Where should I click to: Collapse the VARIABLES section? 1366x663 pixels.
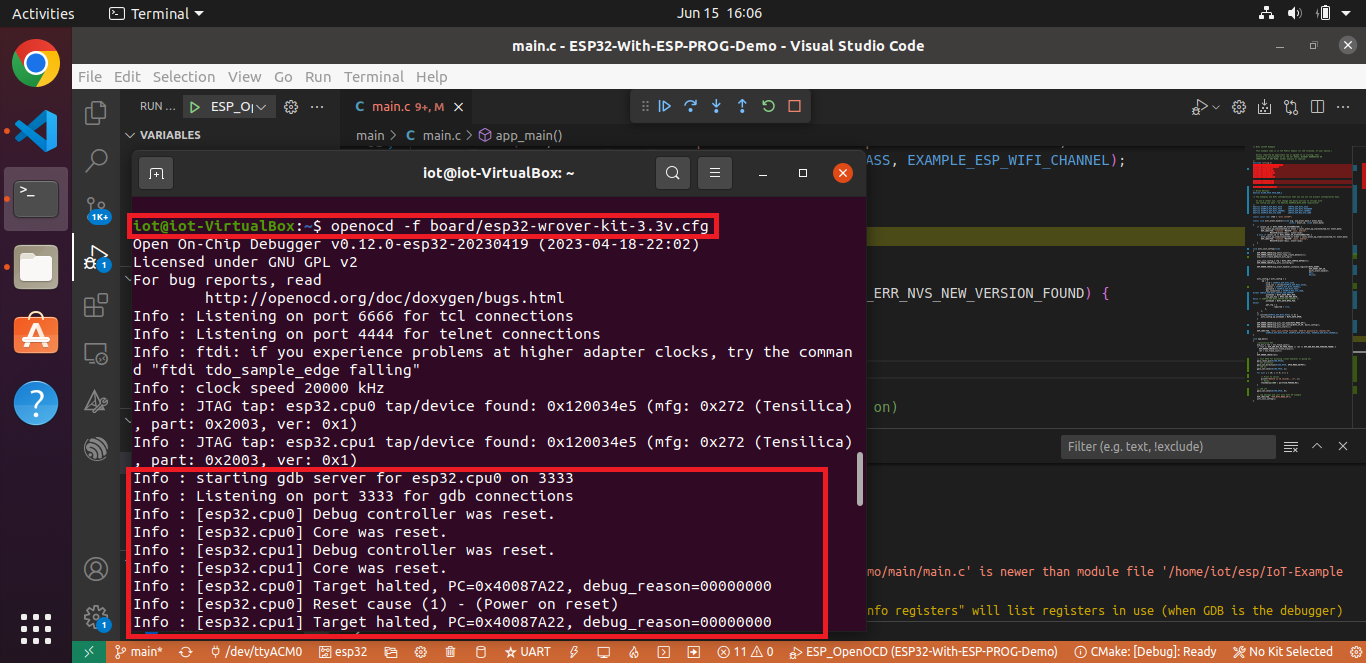tap(162, 135)
